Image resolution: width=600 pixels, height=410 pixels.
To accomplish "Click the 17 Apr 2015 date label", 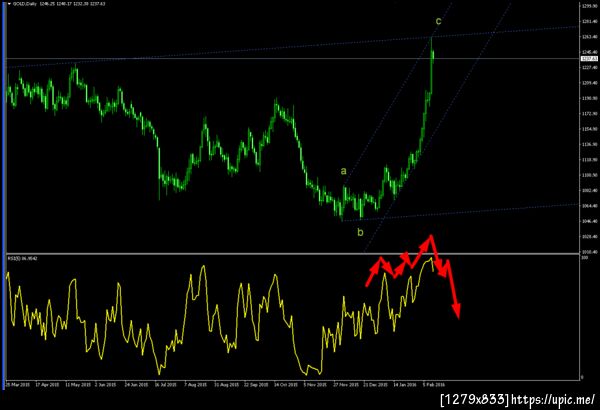I will [47, 384].
